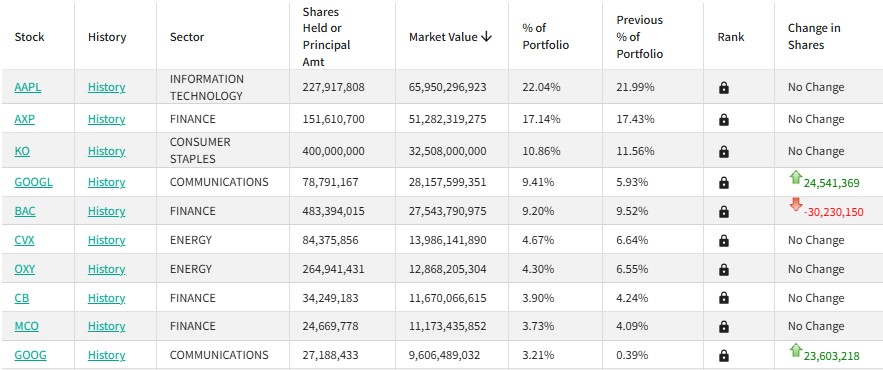Click the lock icon in MCO row

click(724, 327)
